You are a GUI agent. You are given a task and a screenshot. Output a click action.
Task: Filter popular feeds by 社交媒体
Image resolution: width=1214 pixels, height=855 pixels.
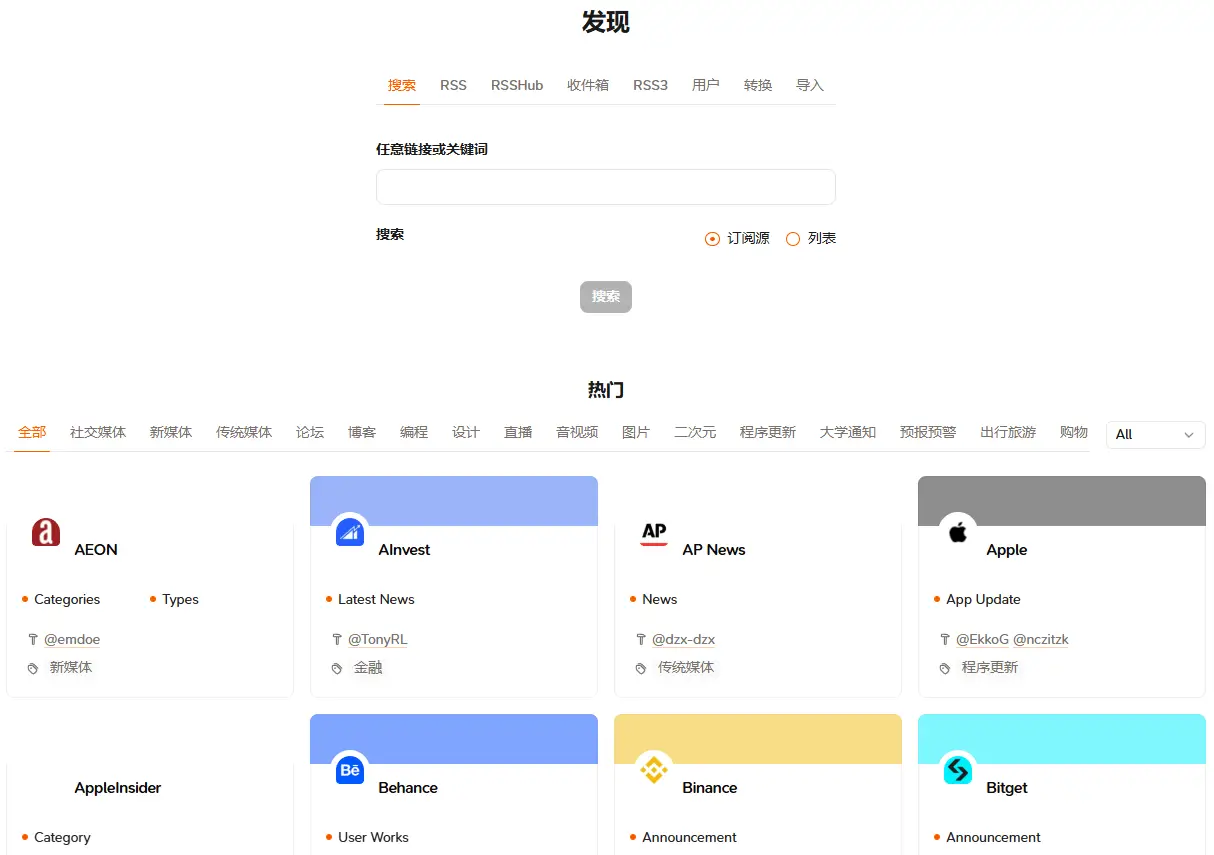[98, 433]
